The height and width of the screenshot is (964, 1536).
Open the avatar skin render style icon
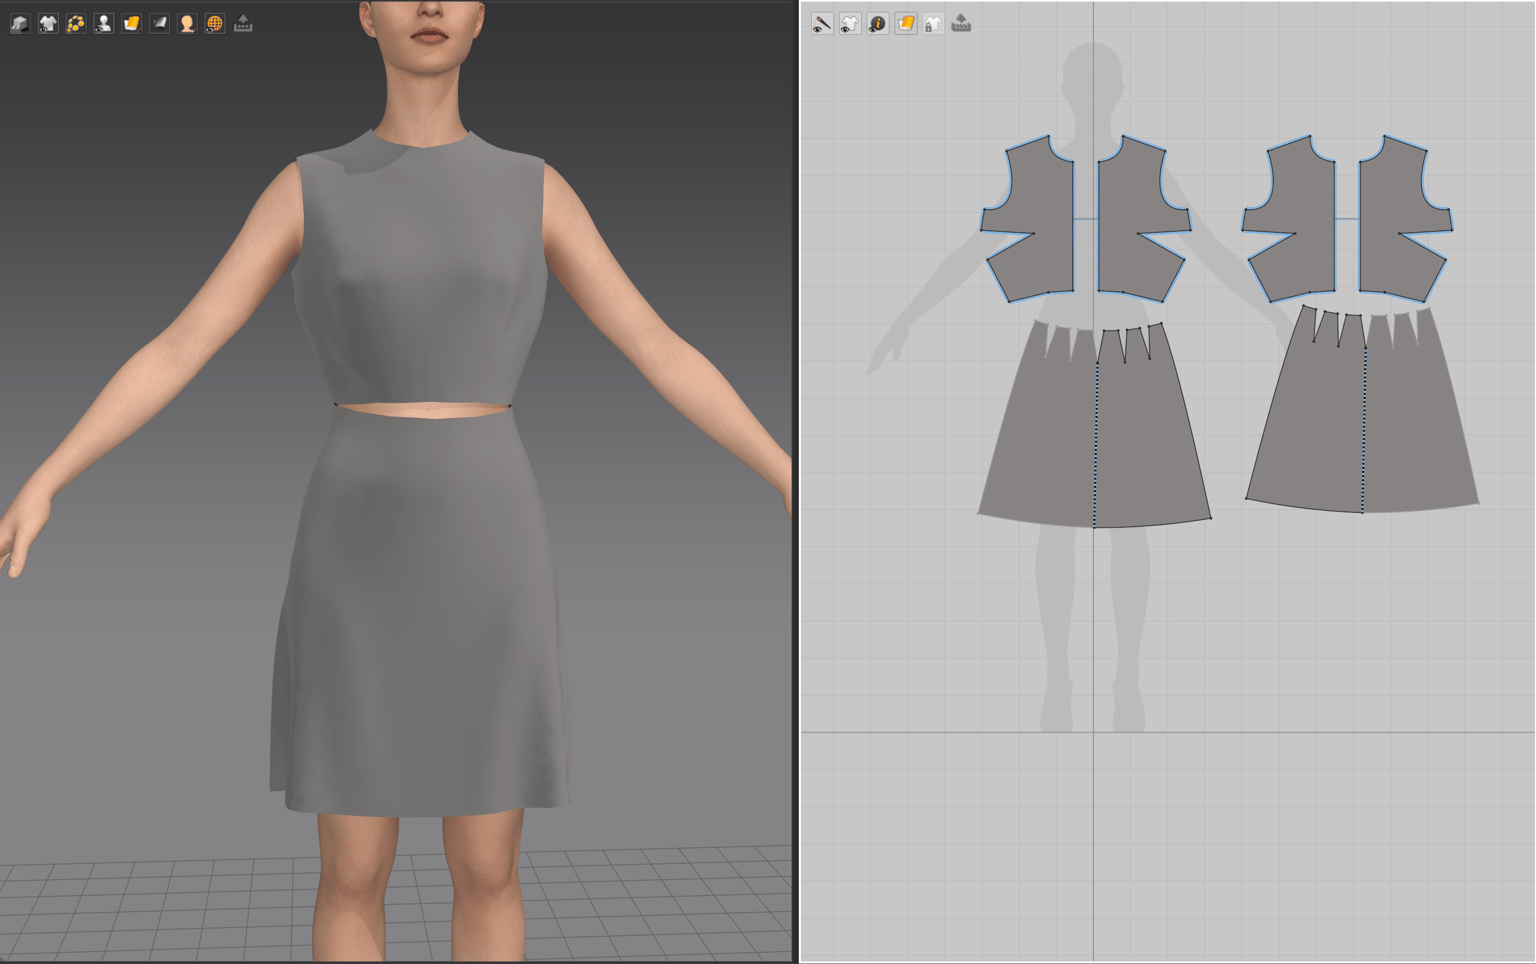pos(187,23)
